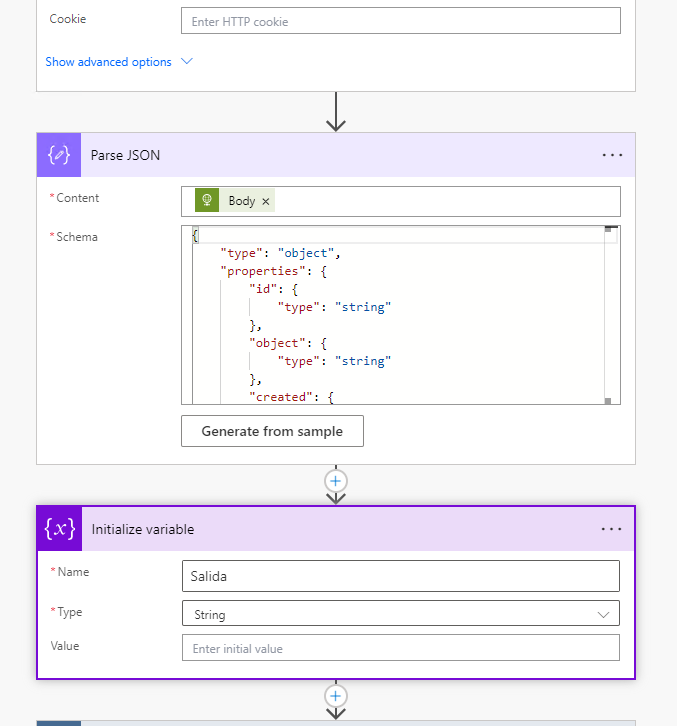Click the Schema editor vertical scrollbar
The height and width of the screenshot is (726, 677).
607,315
